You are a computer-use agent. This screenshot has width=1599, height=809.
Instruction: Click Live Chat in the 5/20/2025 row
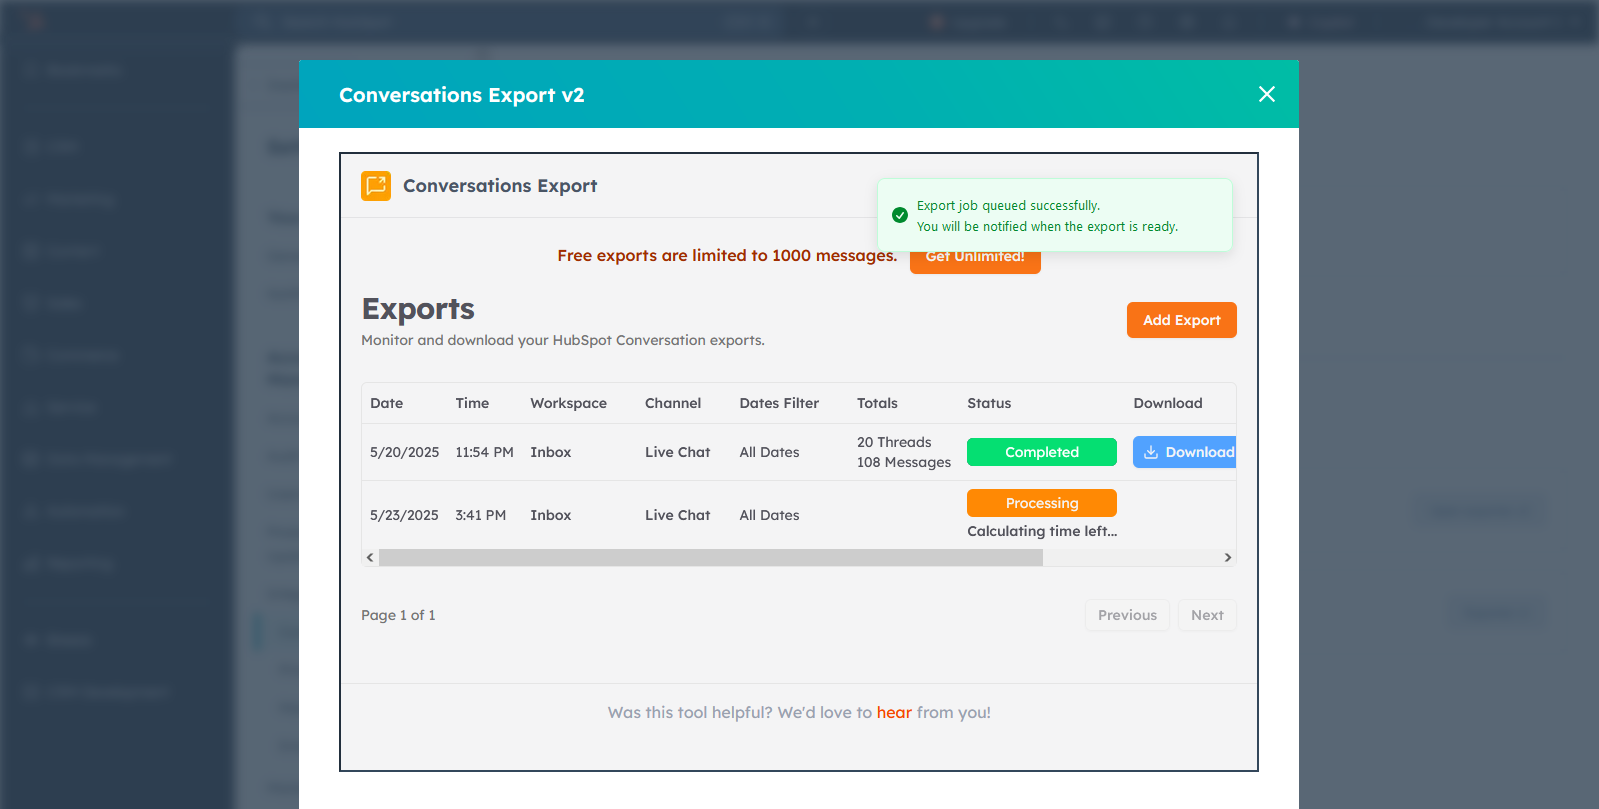click(678, 452)
